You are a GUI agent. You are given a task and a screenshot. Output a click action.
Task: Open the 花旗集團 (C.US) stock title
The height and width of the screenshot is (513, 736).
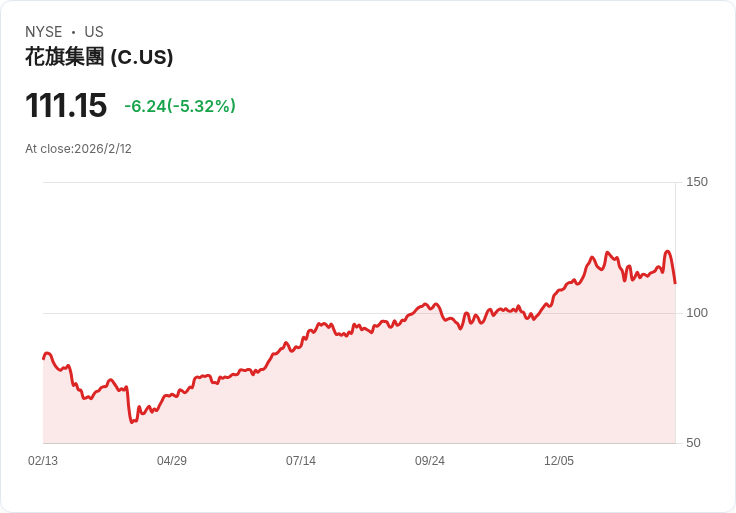coord(99,57)
